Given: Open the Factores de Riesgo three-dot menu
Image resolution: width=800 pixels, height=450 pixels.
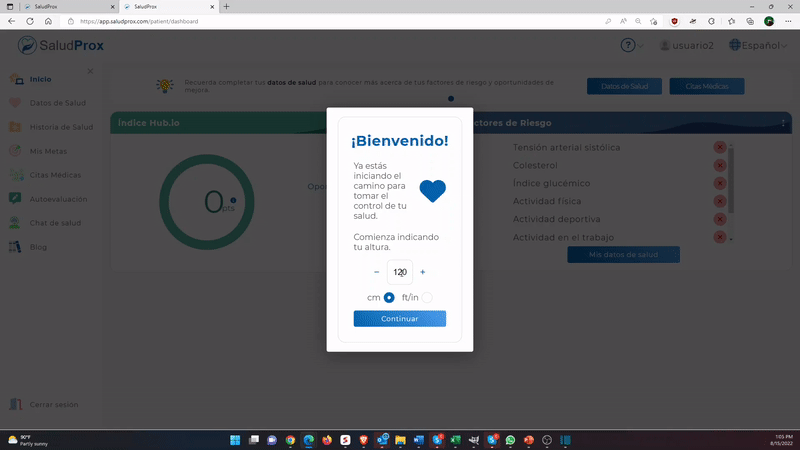Looking at the screenshot, I should [x=783, y=123].
